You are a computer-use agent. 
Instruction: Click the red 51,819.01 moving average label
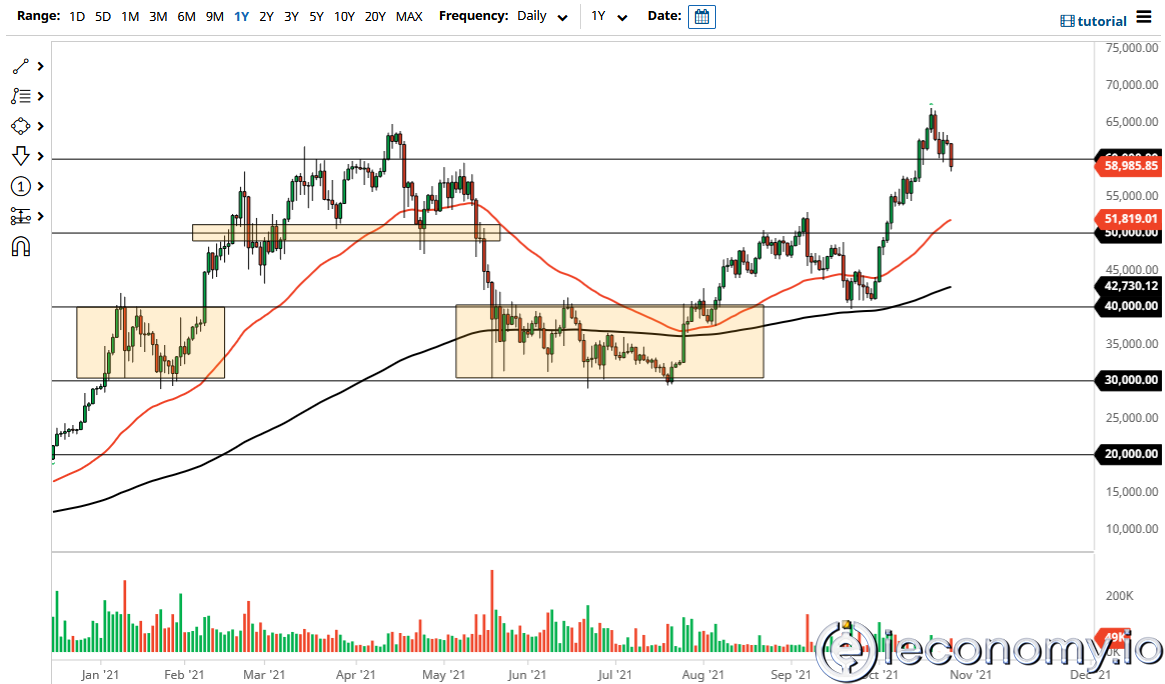[1130, 218]
